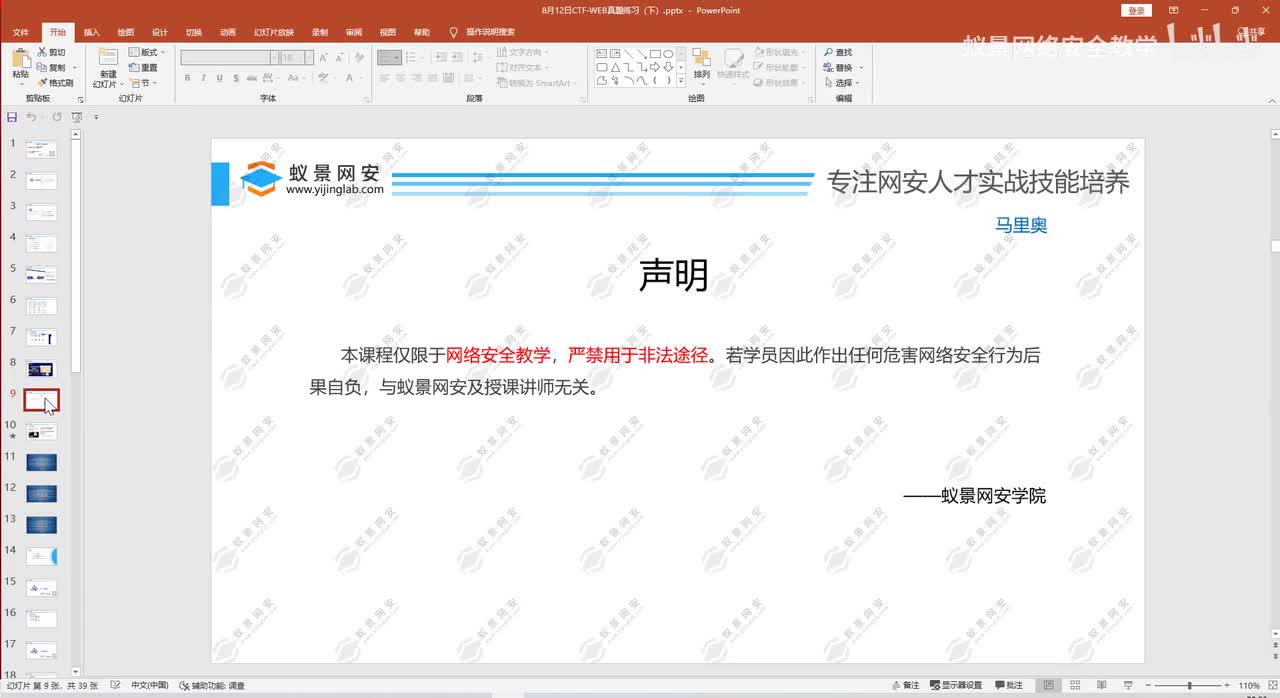Click the New Slide (新建幻灯片) icon
Viewport: 1280px width, 698px height.
[107, 58]
